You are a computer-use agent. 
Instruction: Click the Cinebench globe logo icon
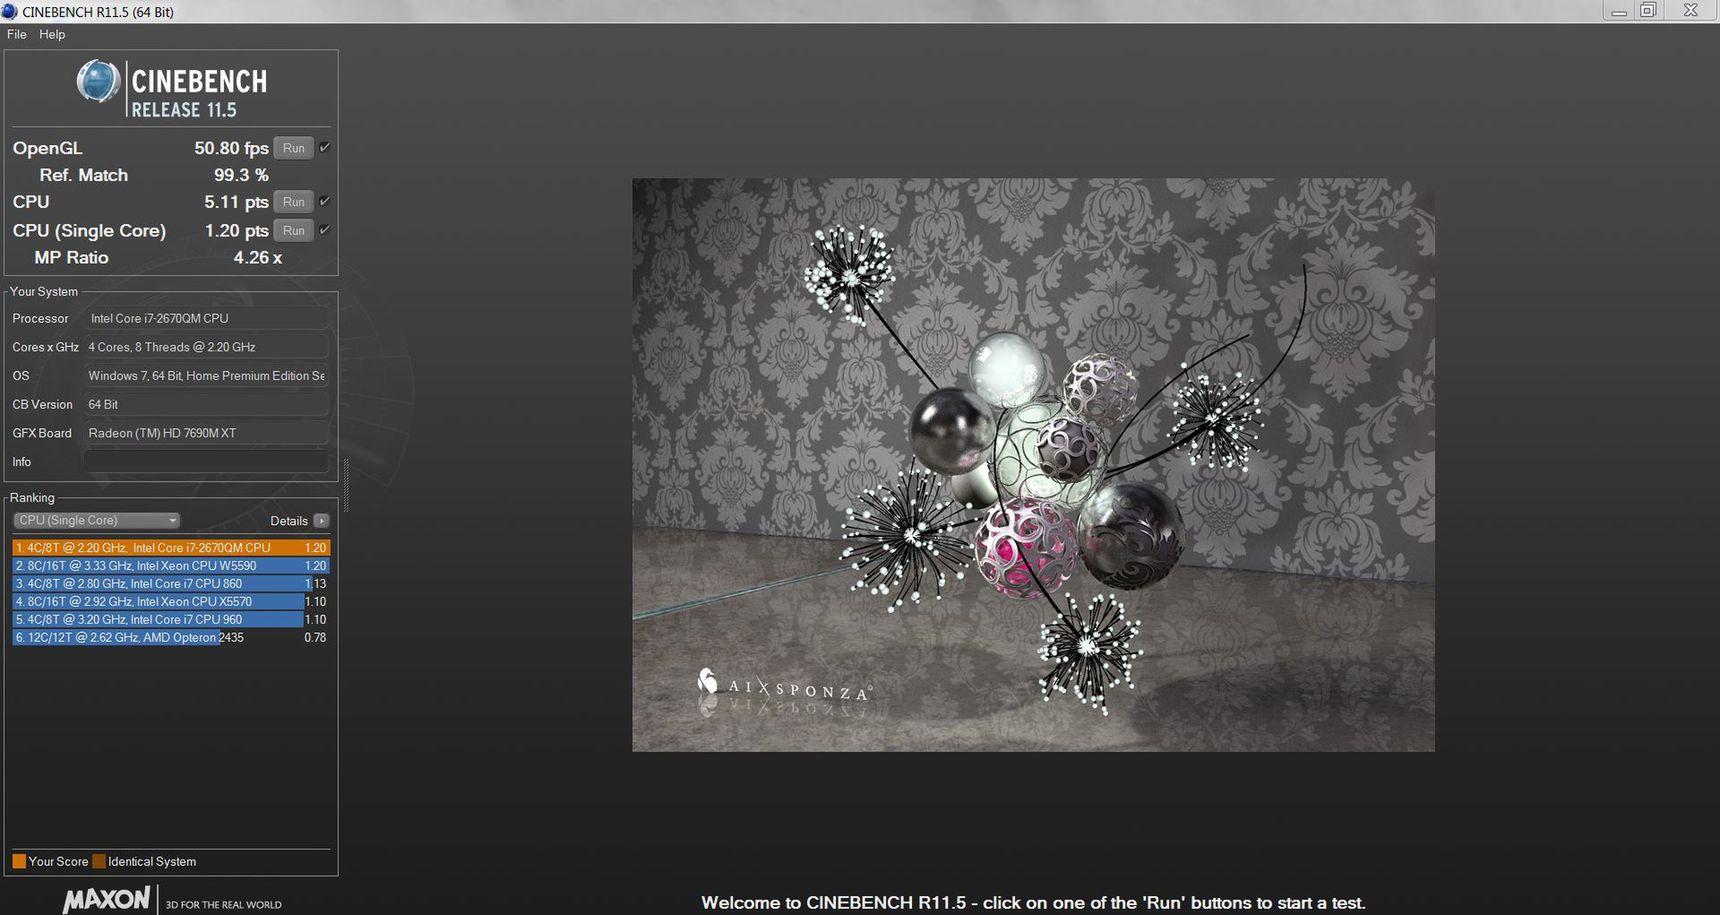click(98, 81)
